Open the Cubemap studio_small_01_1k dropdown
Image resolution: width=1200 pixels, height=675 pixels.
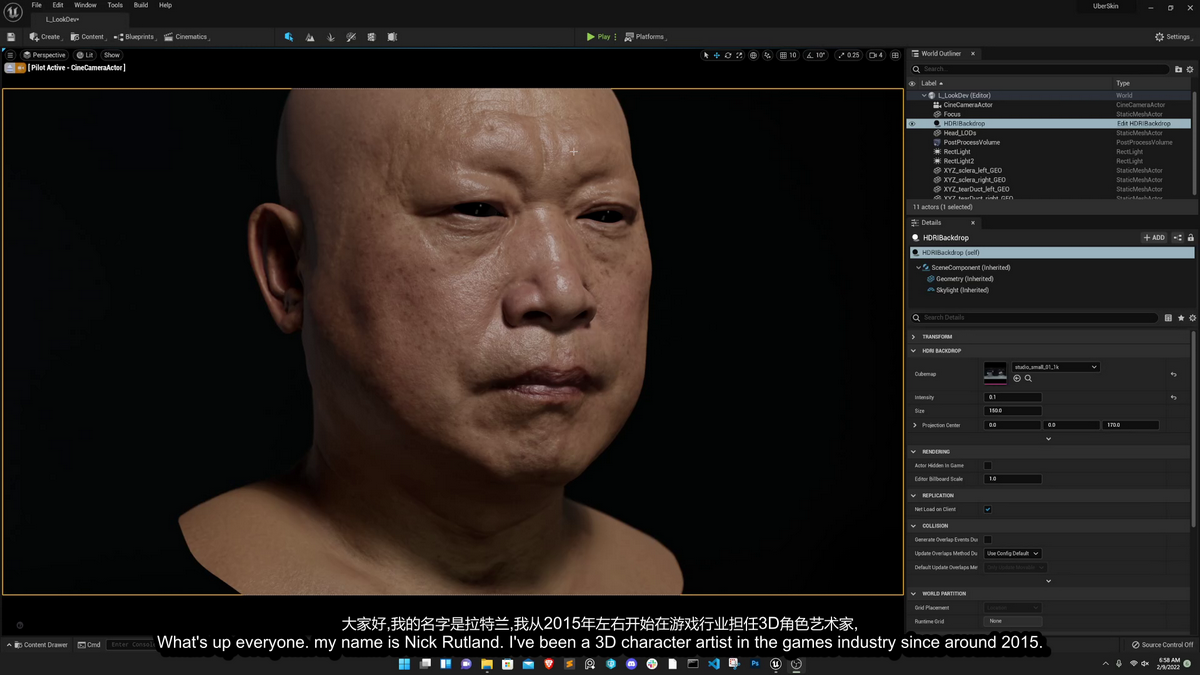point(1056,367)
